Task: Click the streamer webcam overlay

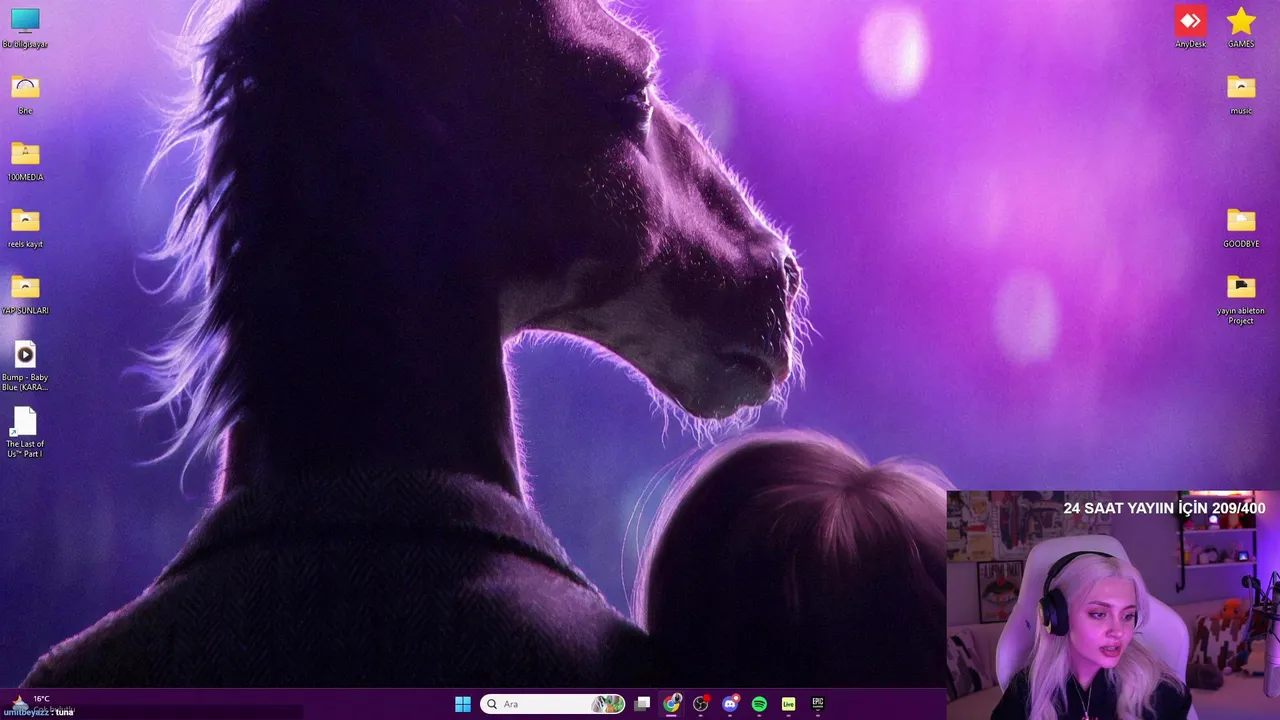Action: (x=1113, y=605)
